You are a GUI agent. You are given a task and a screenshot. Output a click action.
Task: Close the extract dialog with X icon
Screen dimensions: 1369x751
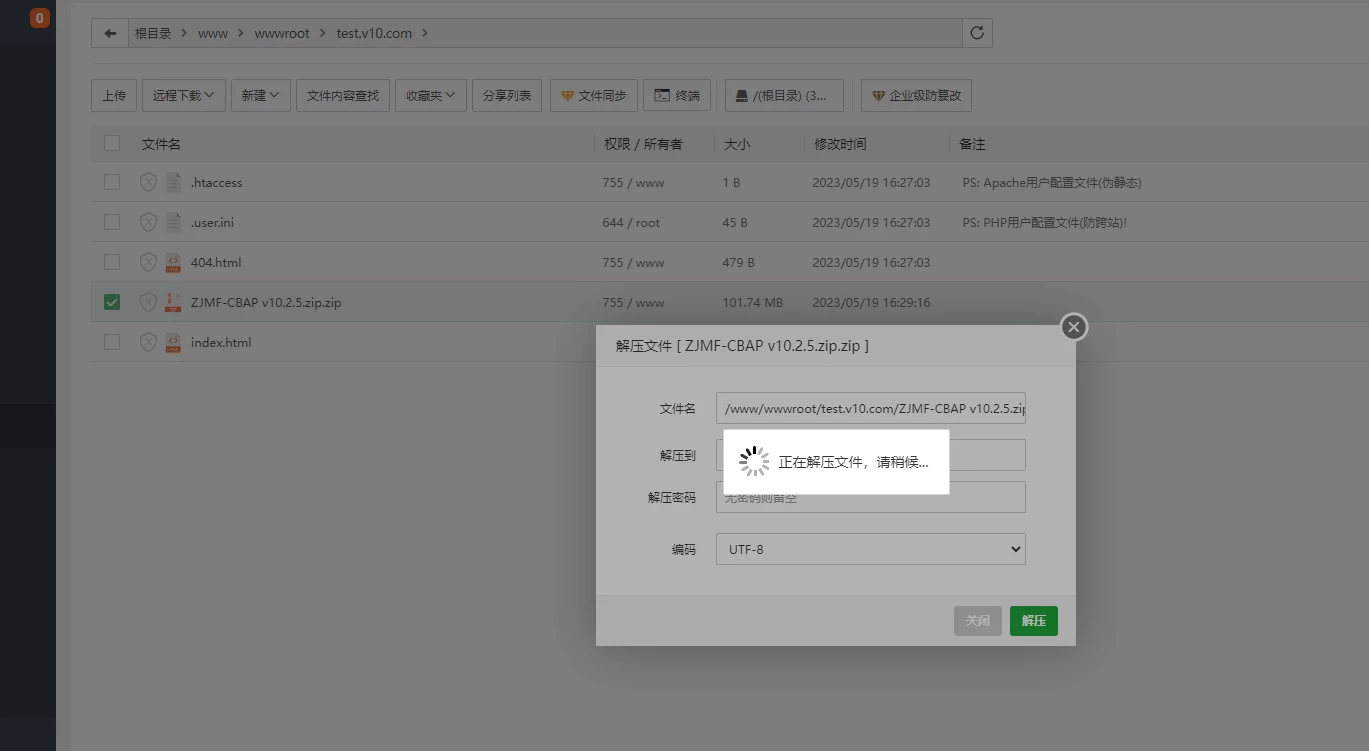click(1073, 327)
